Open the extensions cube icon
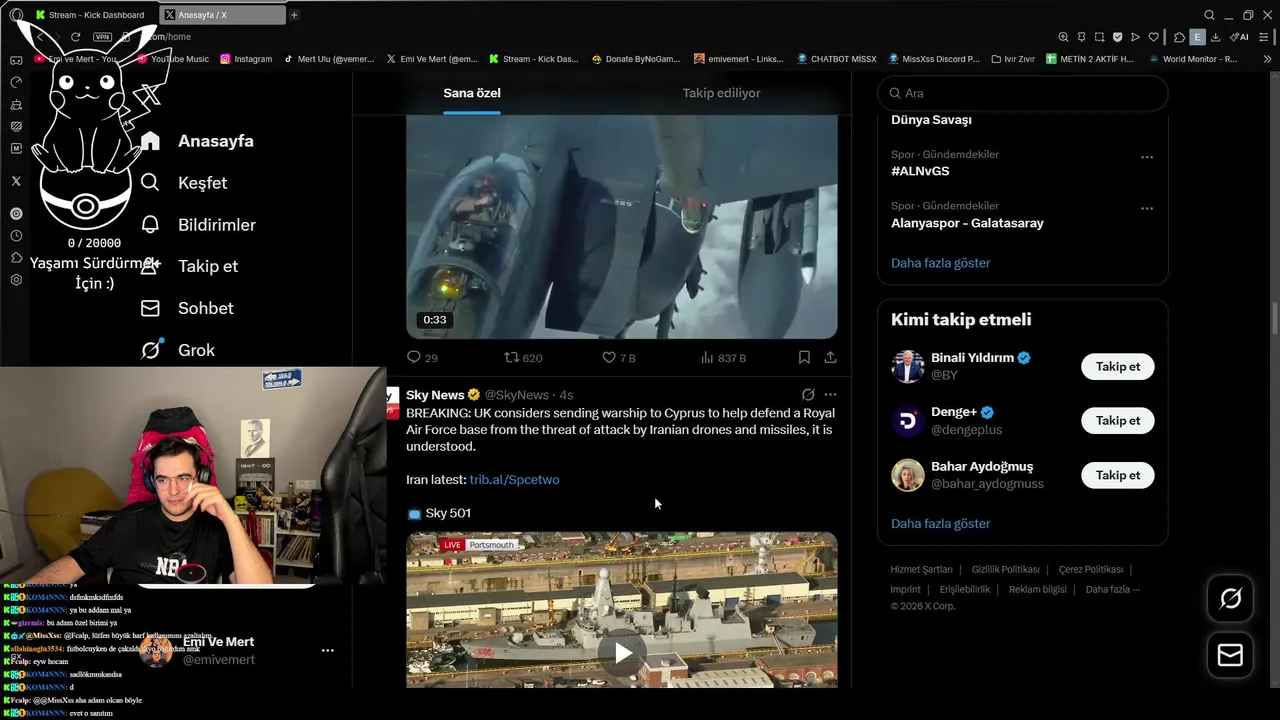The width and height of the screenshot is (1280, 720). pyautogui.click(x=1179, y=37)
